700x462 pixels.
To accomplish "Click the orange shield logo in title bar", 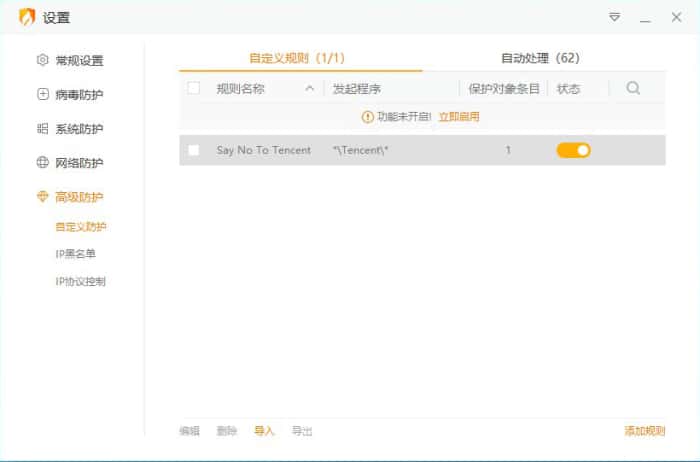I will click(x=27, y=17).
